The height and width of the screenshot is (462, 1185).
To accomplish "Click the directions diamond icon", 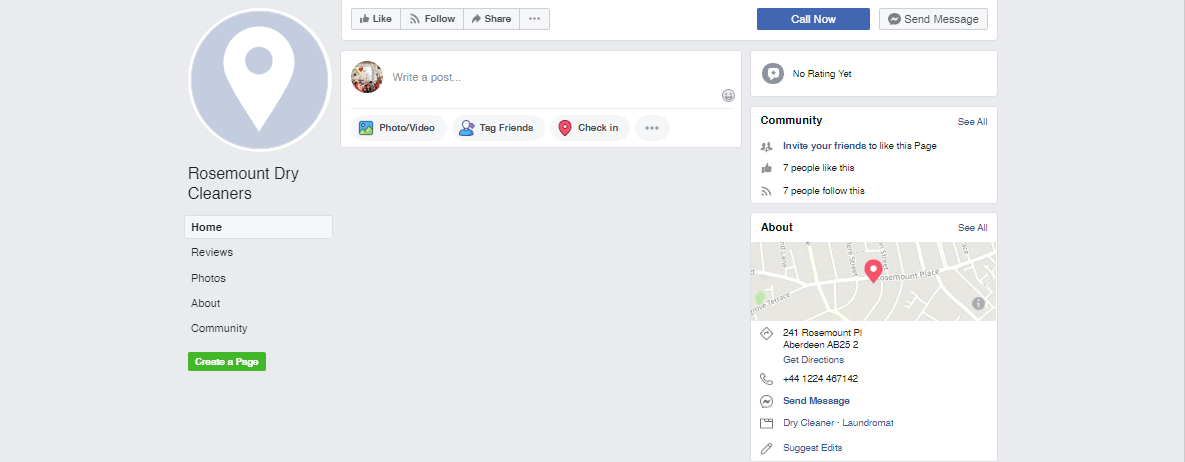I will click(x=766, y=333).
